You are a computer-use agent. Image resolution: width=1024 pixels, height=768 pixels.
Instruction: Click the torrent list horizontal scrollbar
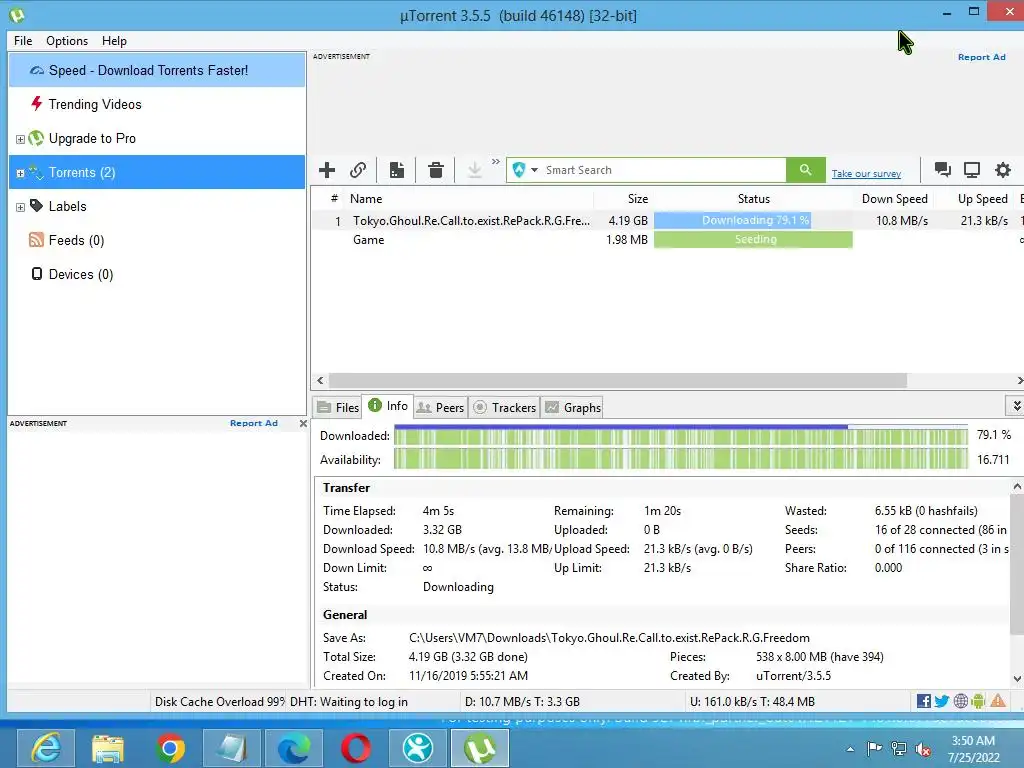pos(617,380)
